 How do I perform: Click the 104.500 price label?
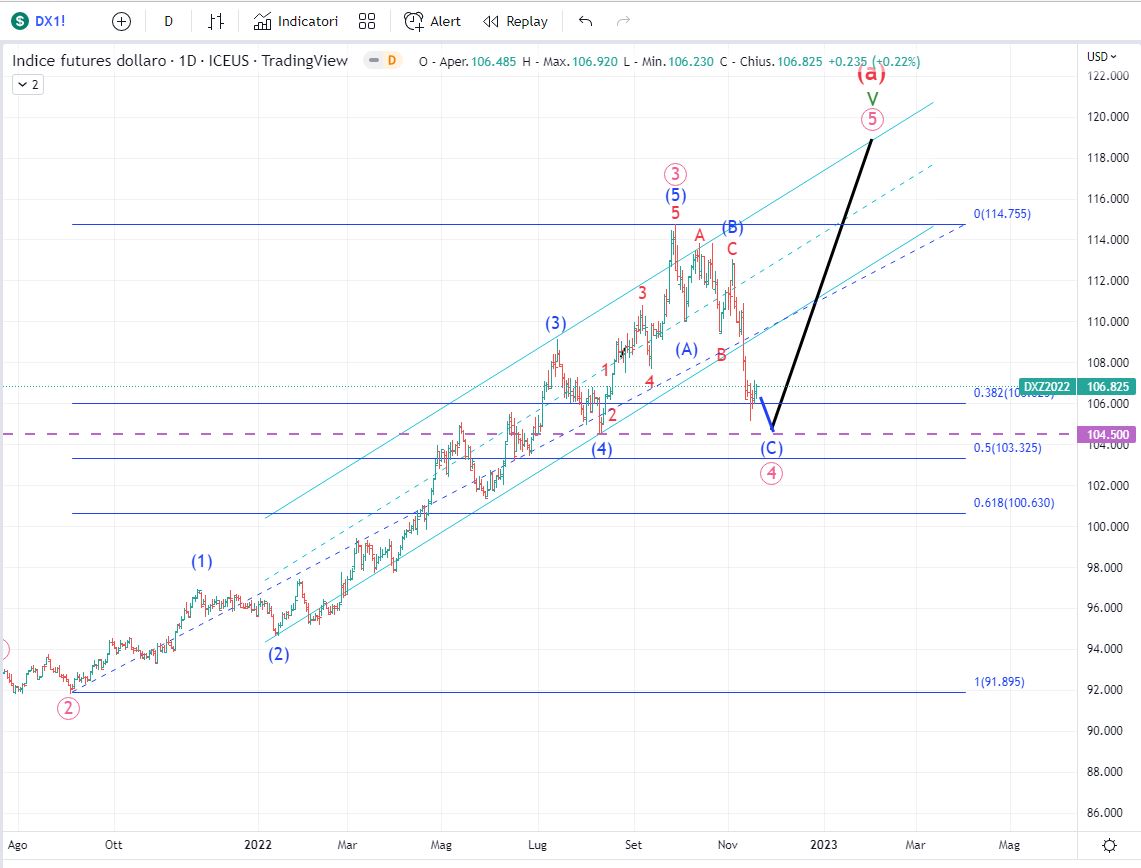(x=1108, y=434)
